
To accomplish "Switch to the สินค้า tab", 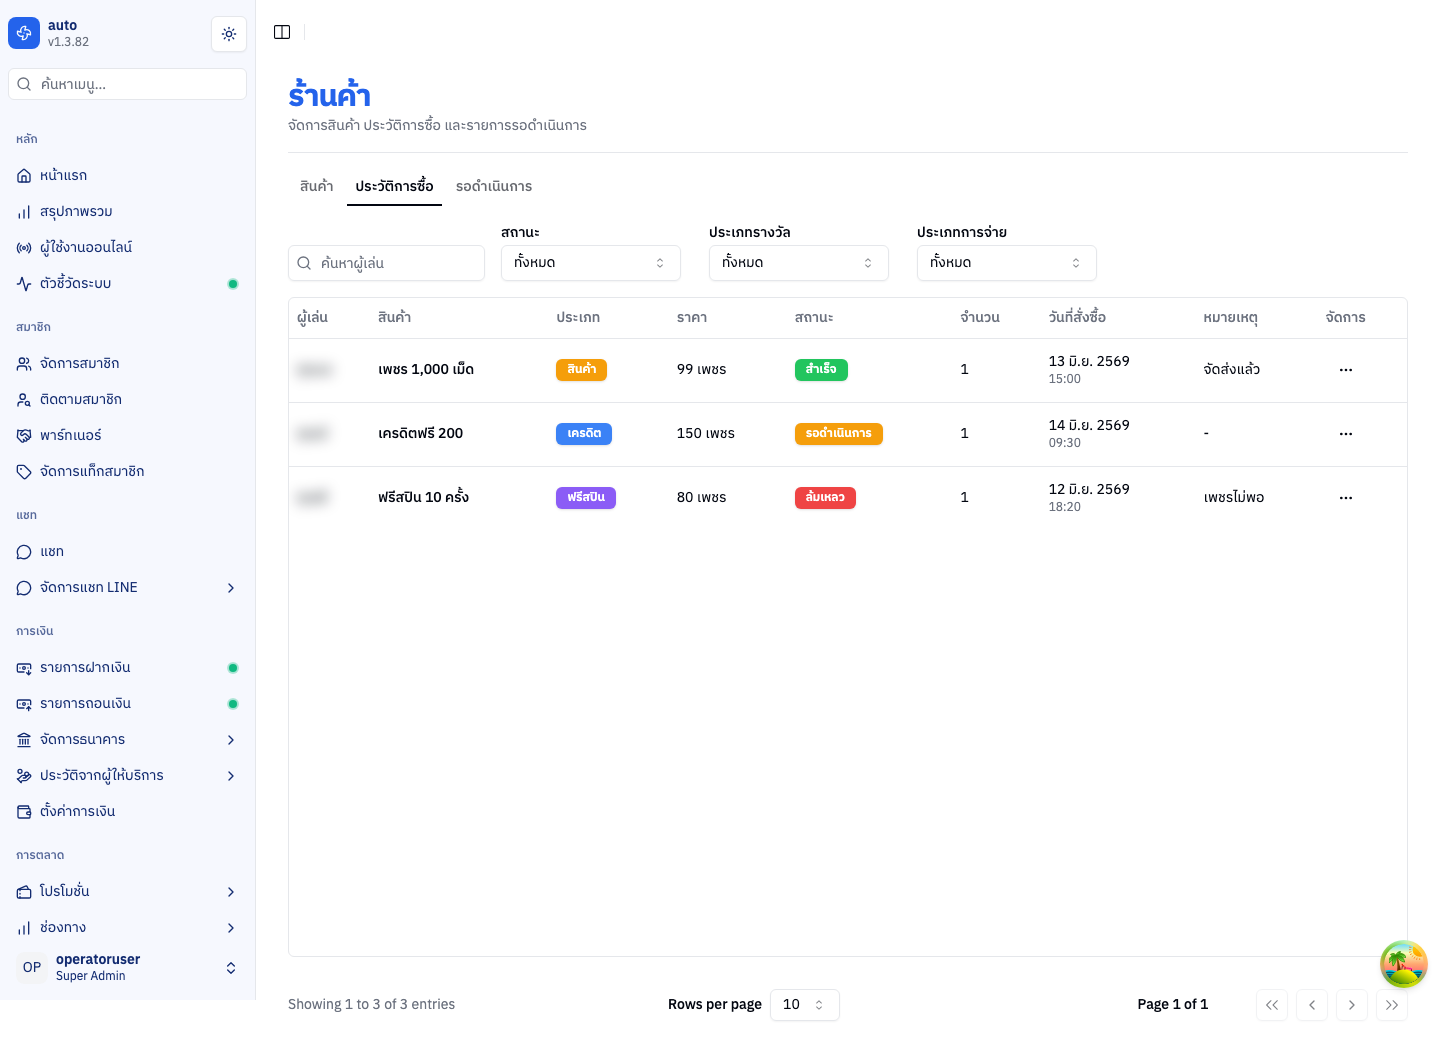I will (x=317, y=186).
